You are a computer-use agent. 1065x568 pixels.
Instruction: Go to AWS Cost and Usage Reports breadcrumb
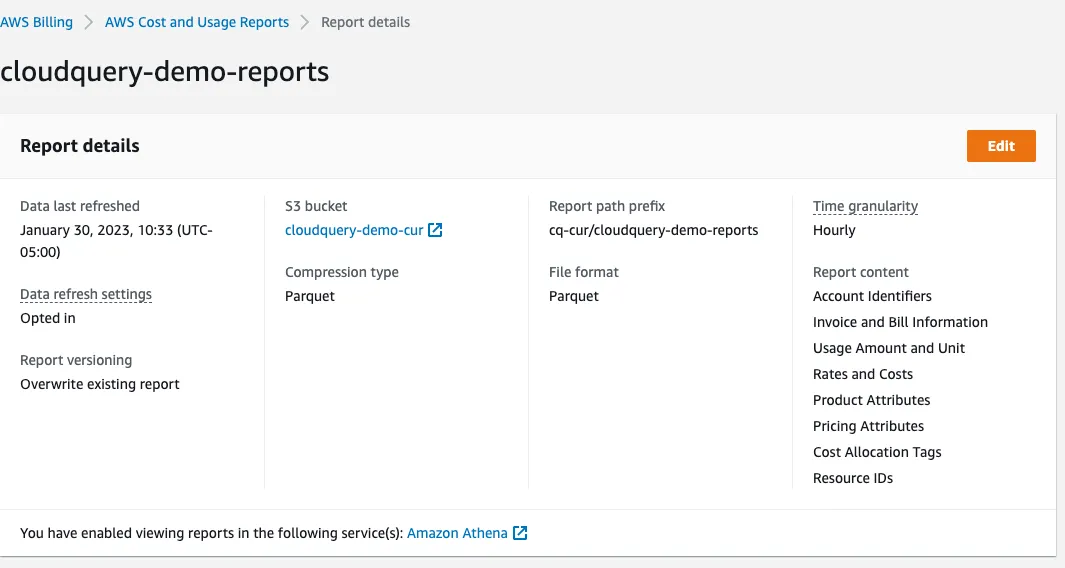click(x=197, y=22)
